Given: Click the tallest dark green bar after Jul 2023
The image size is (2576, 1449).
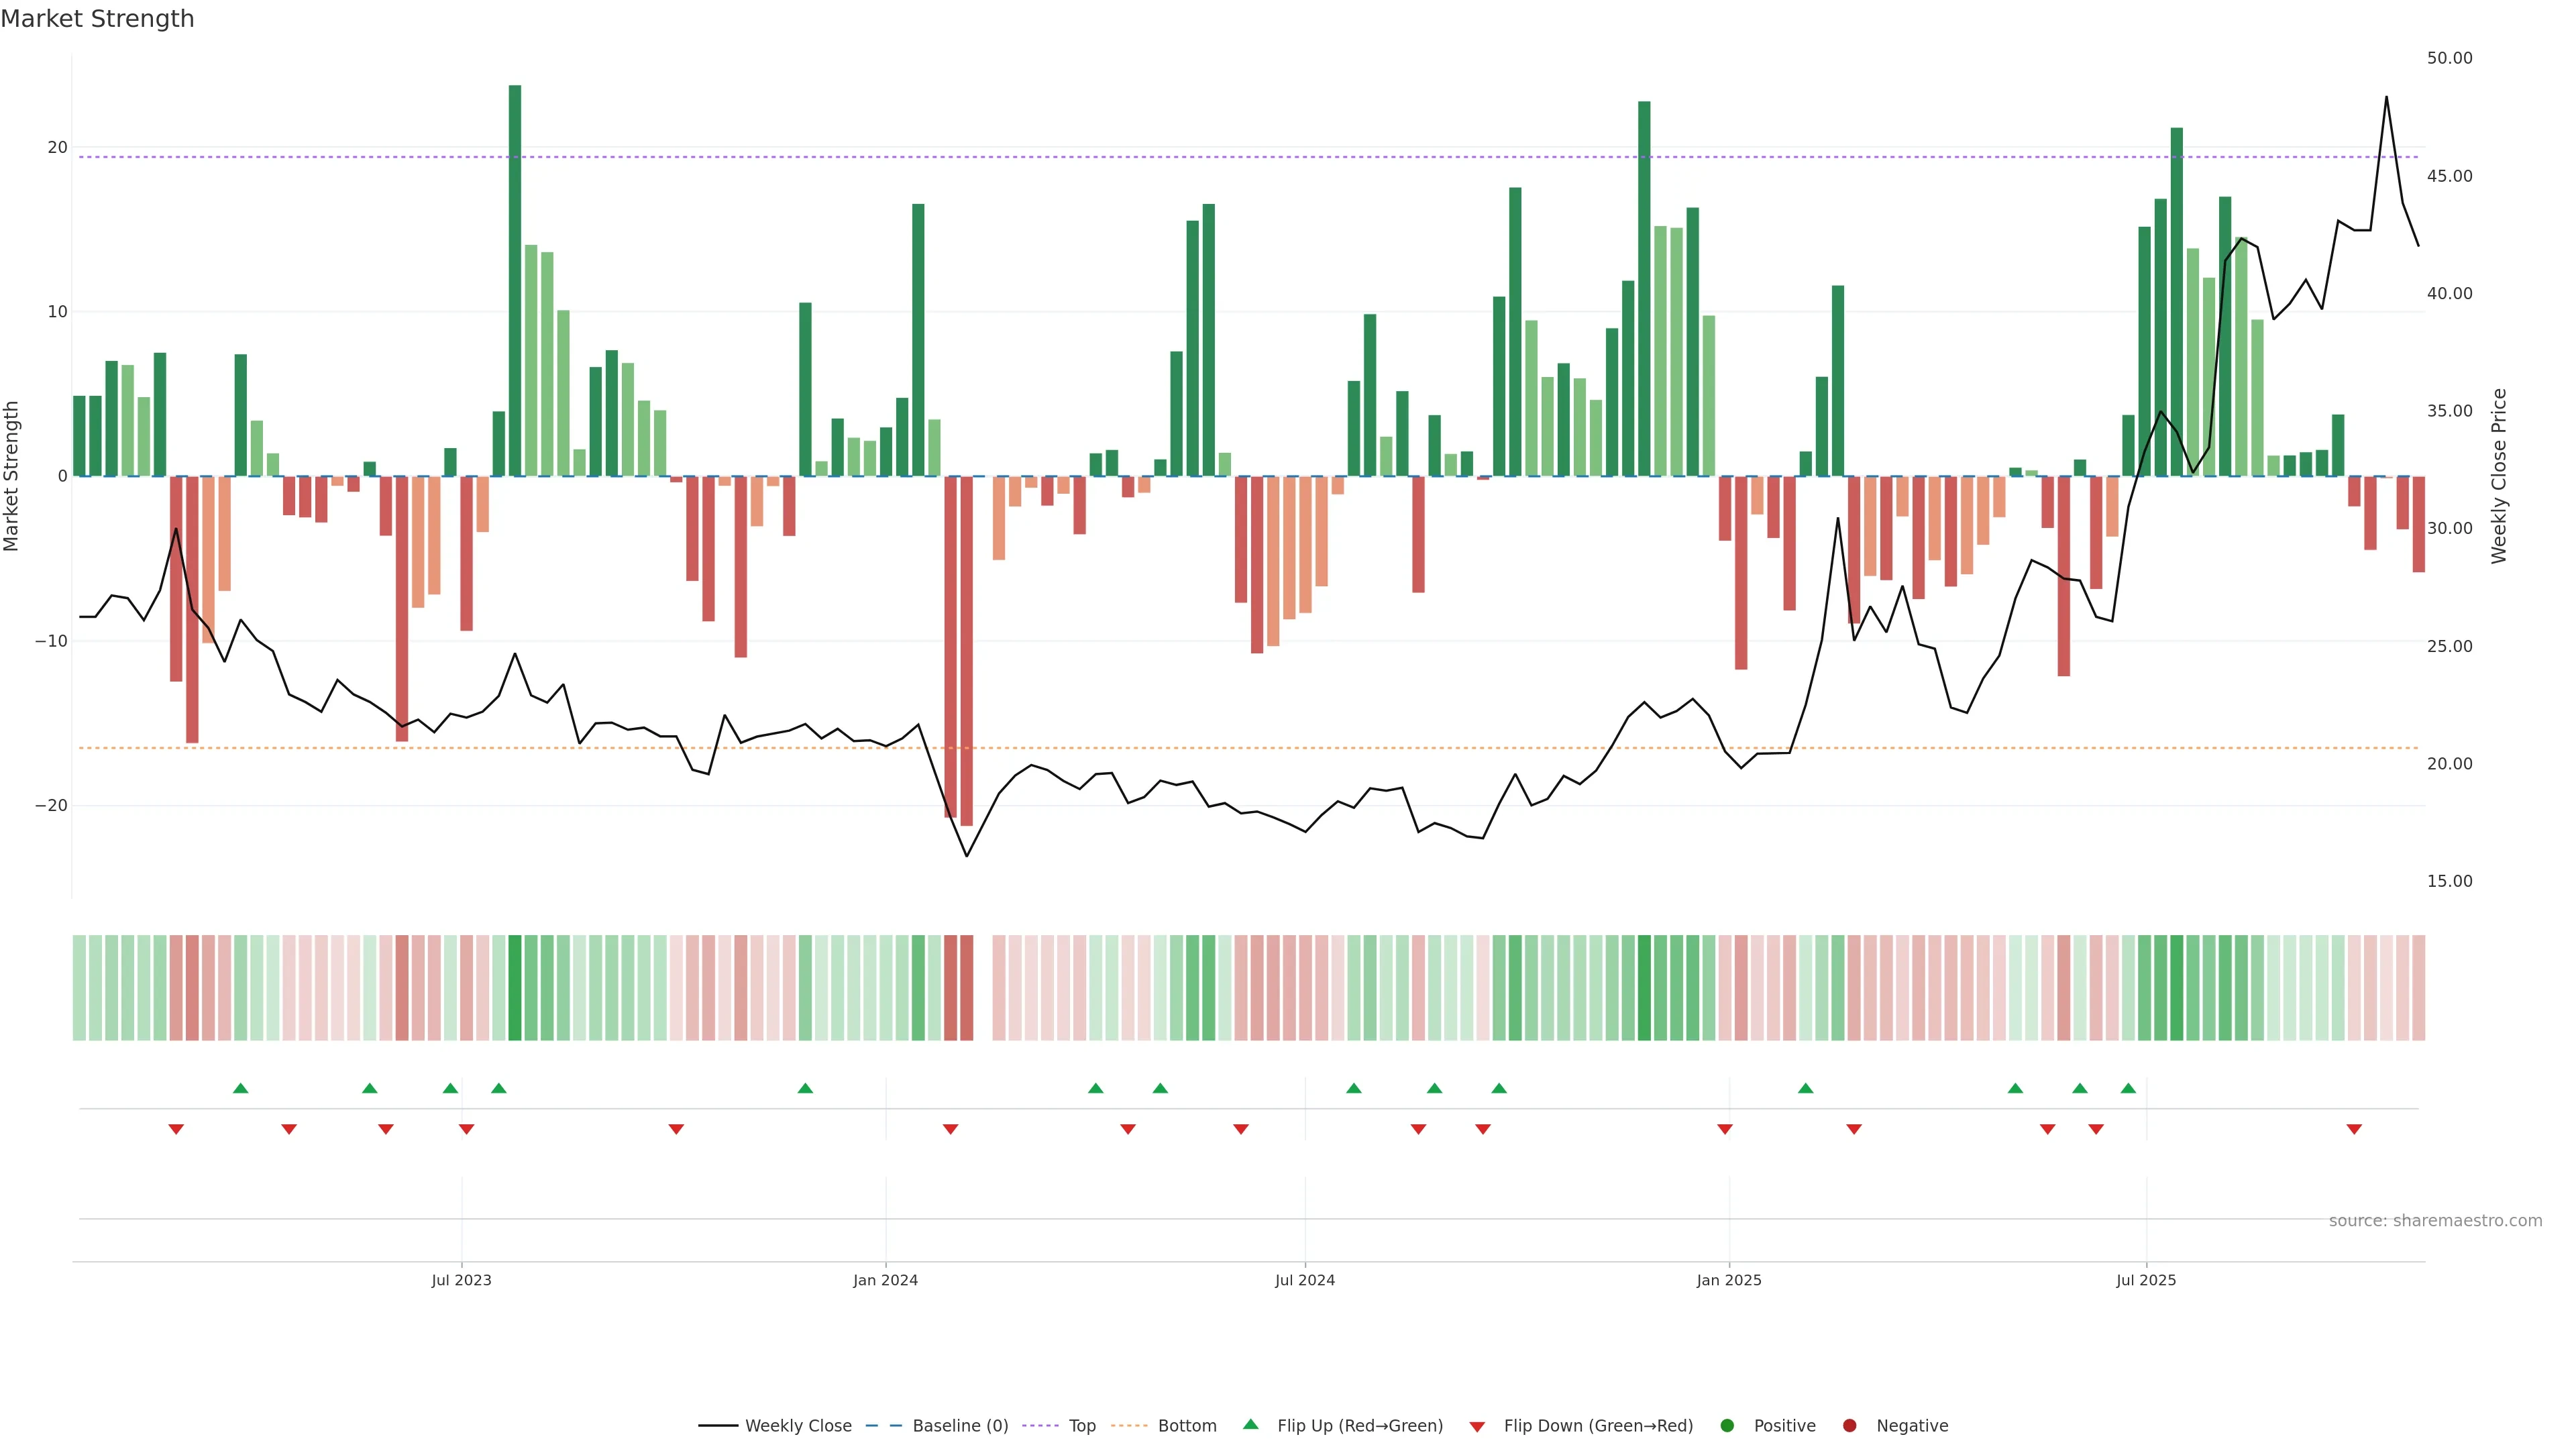Looking at the screenshot, I should (x=515, y=280).
